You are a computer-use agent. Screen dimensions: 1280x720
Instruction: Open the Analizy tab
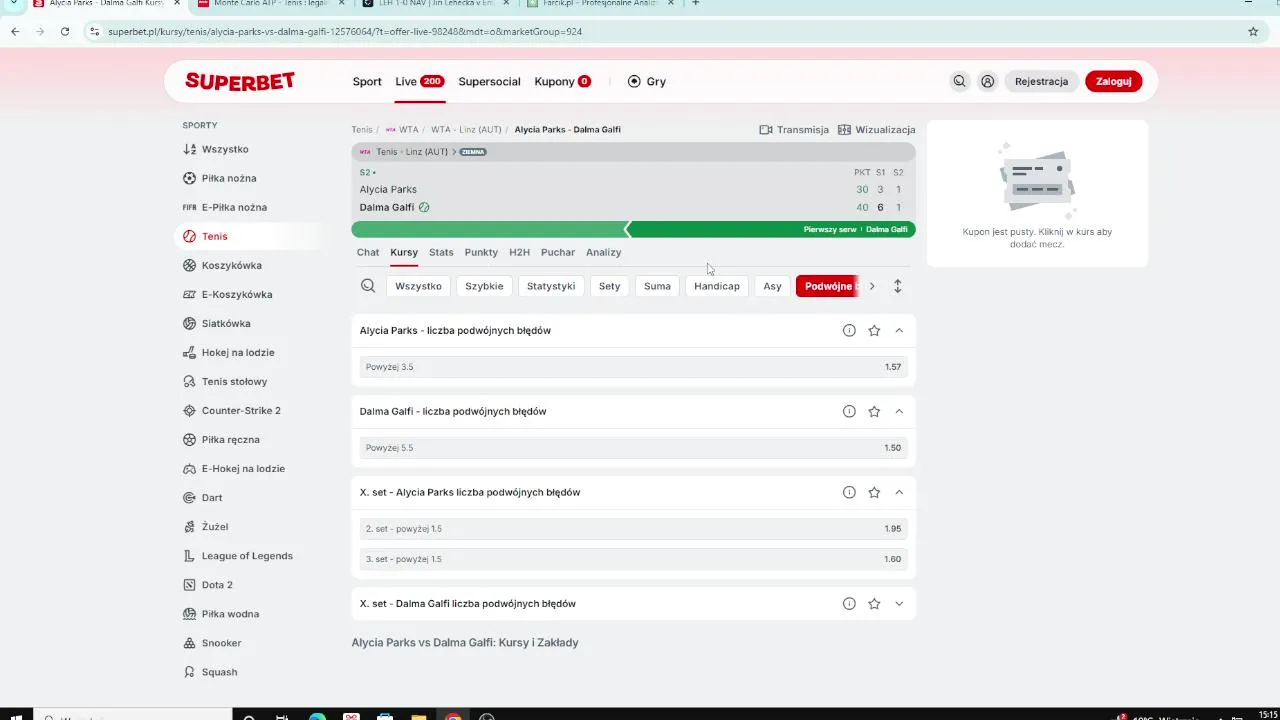click(x=603, y=252)
